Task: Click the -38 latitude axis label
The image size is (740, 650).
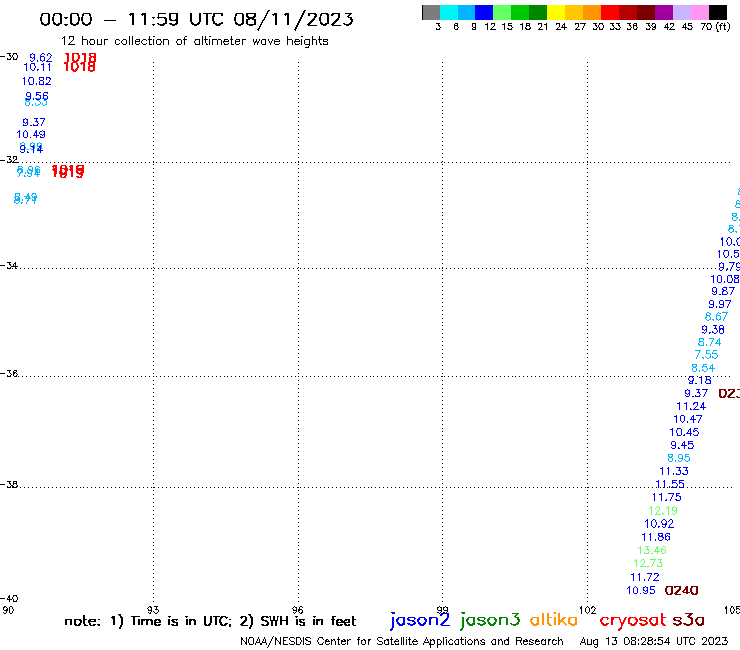Action: [9, 485]
